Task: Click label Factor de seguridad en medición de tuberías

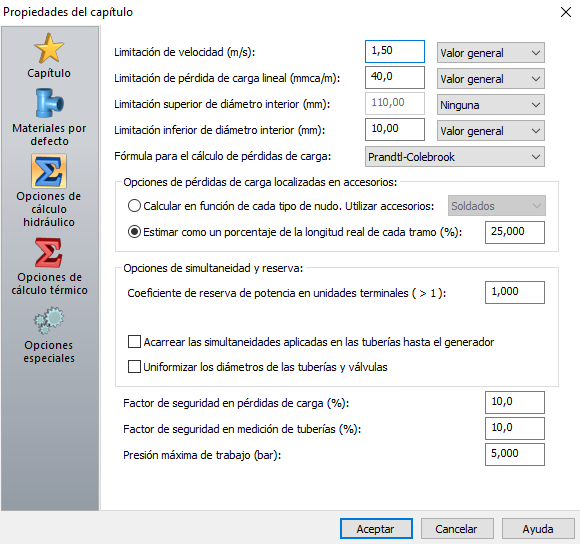Action: point(242,429)
